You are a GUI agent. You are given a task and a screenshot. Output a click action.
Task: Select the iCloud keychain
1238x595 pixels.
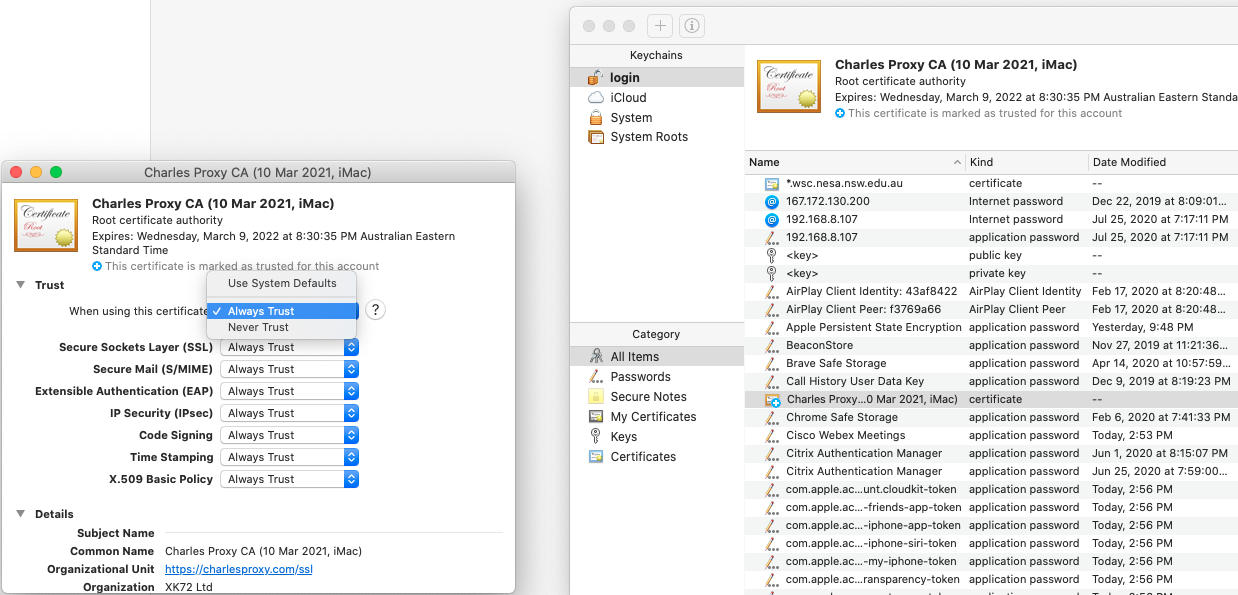[x=628, y=97]
